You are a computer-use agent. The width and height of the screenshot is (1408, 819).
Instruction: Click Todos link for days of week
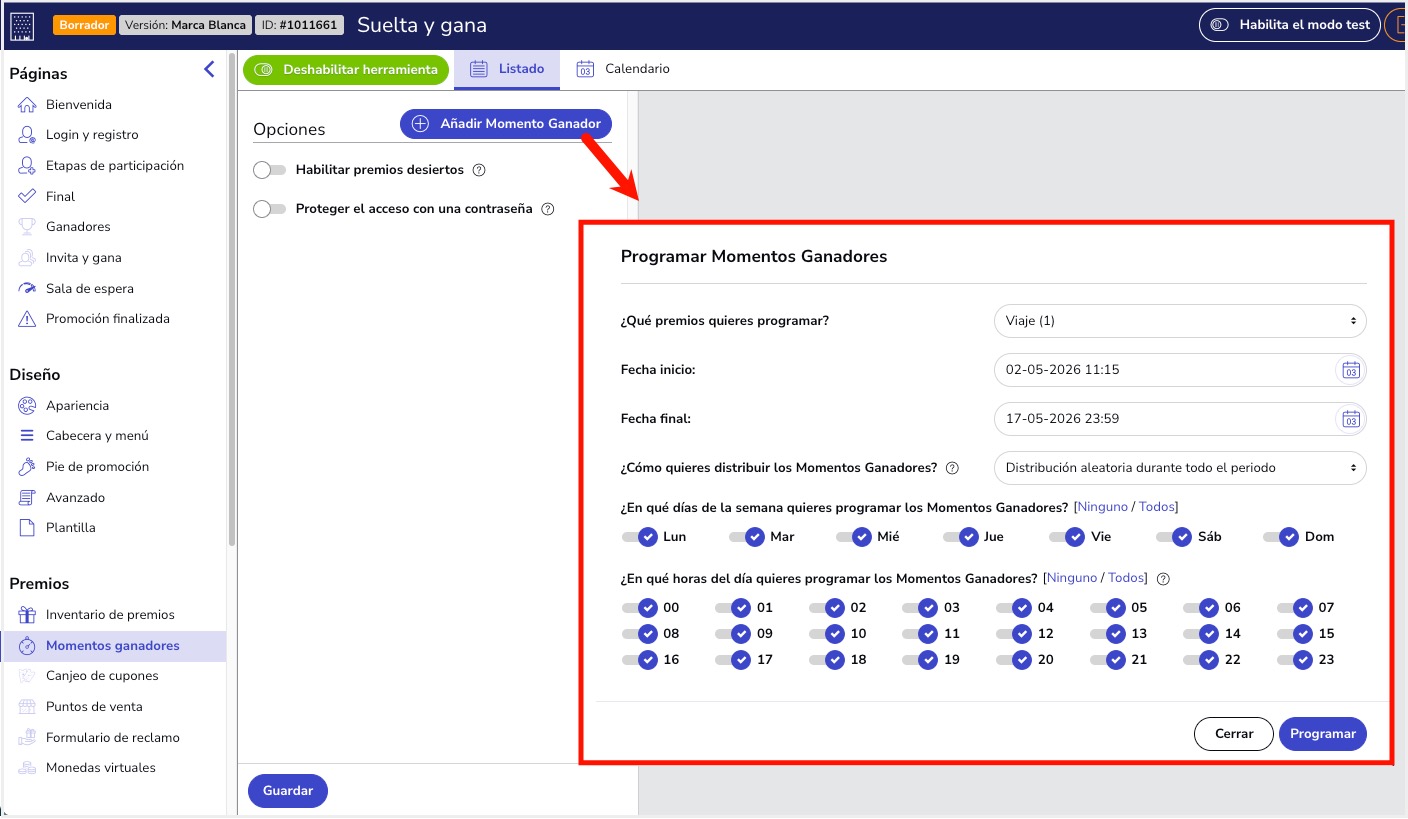1157,507
